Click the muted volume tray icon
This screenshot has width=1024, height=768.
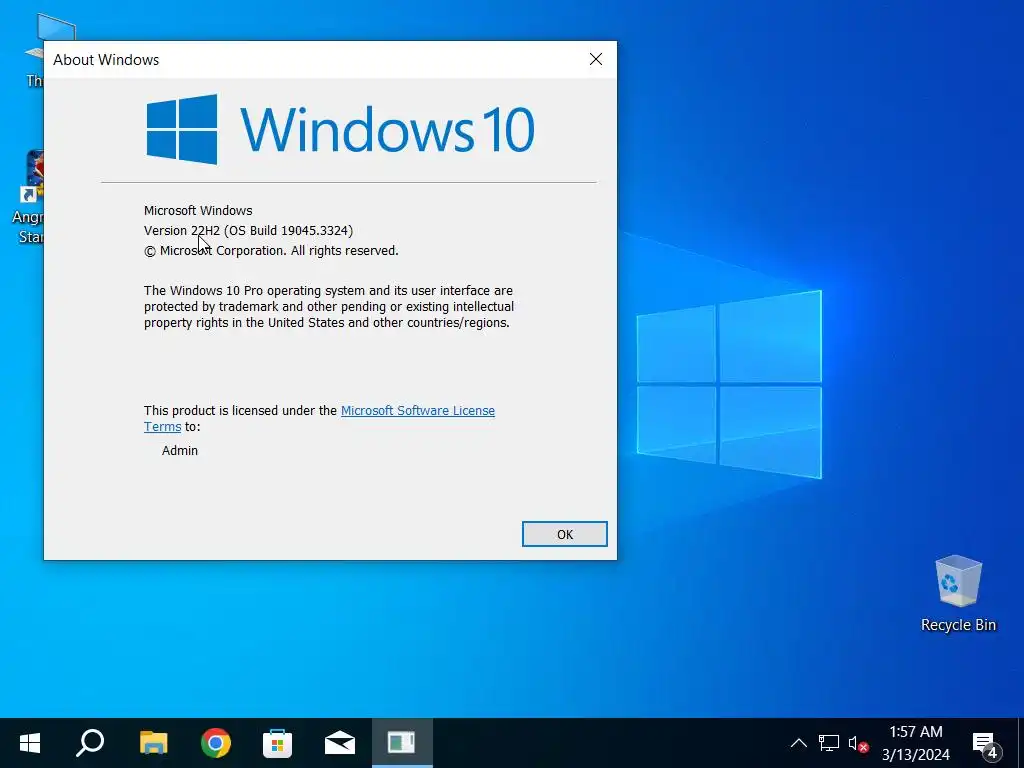click(x=858, y=744)
